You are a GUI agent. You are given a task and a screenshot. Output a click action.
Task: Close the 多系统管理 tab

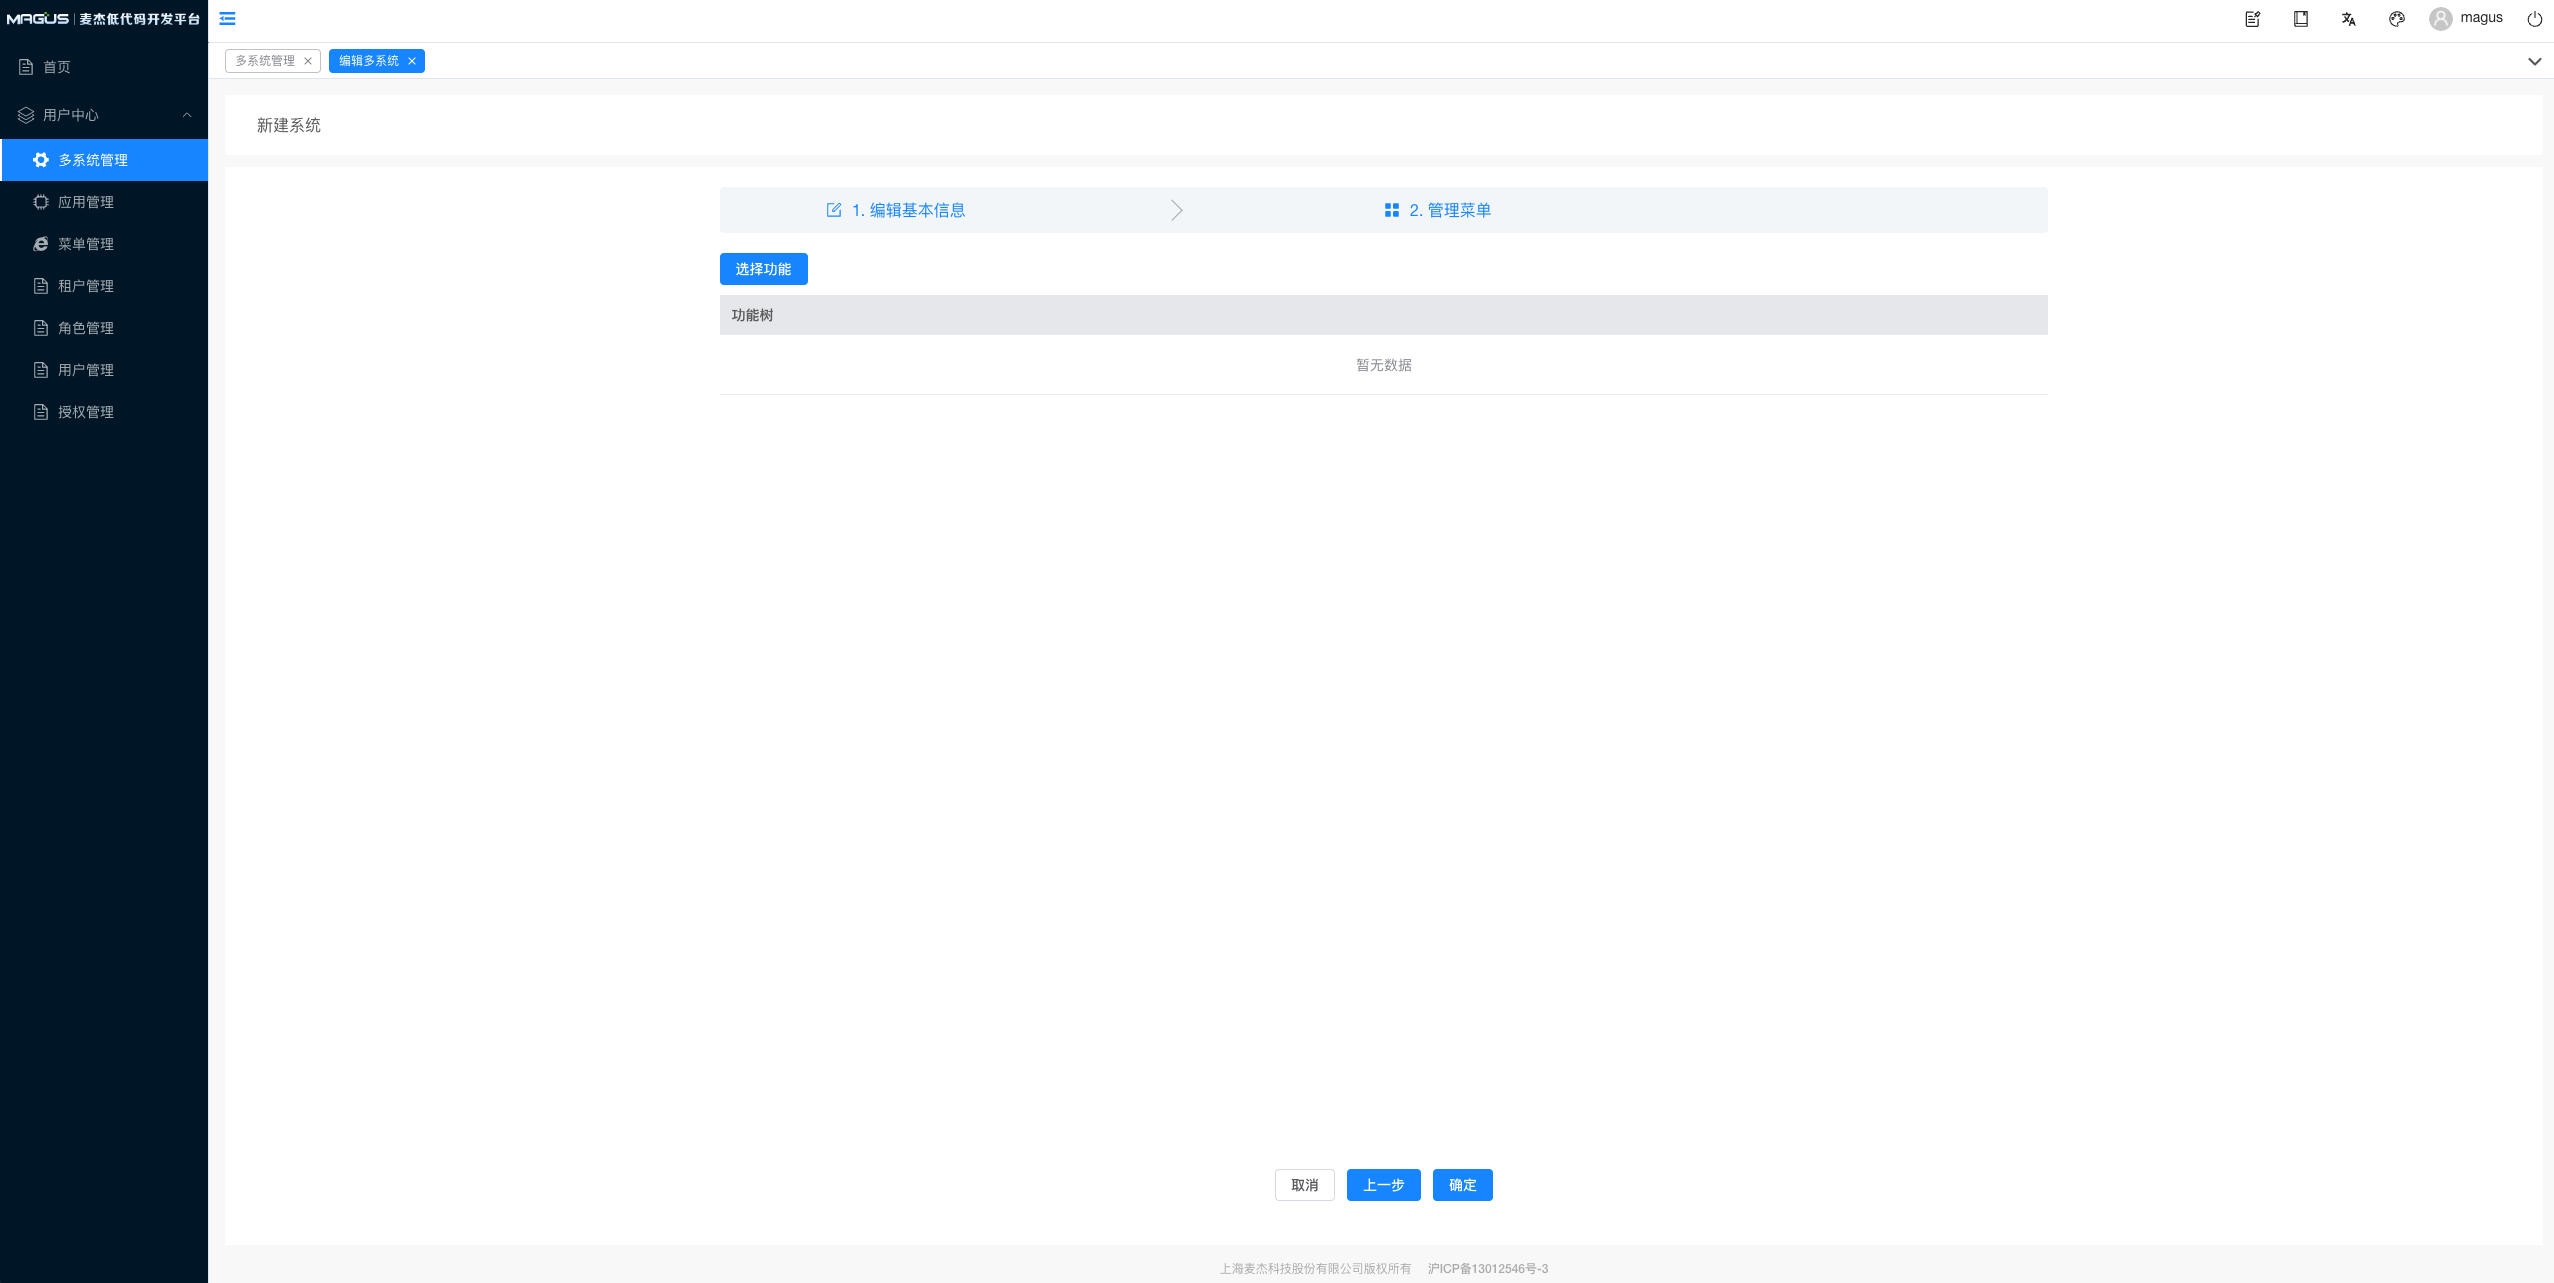pos(308,61)
